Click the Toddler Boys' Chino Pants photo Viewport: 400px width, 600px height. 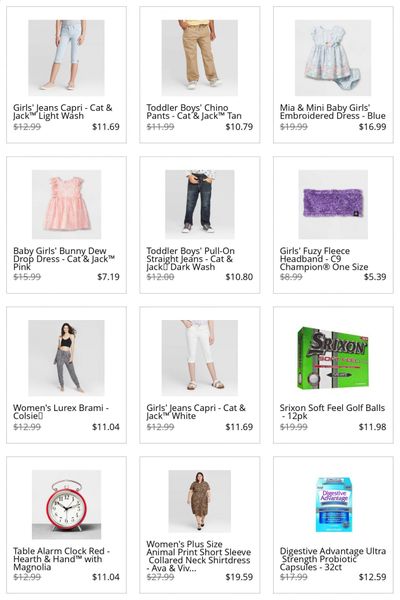[199, 57]
